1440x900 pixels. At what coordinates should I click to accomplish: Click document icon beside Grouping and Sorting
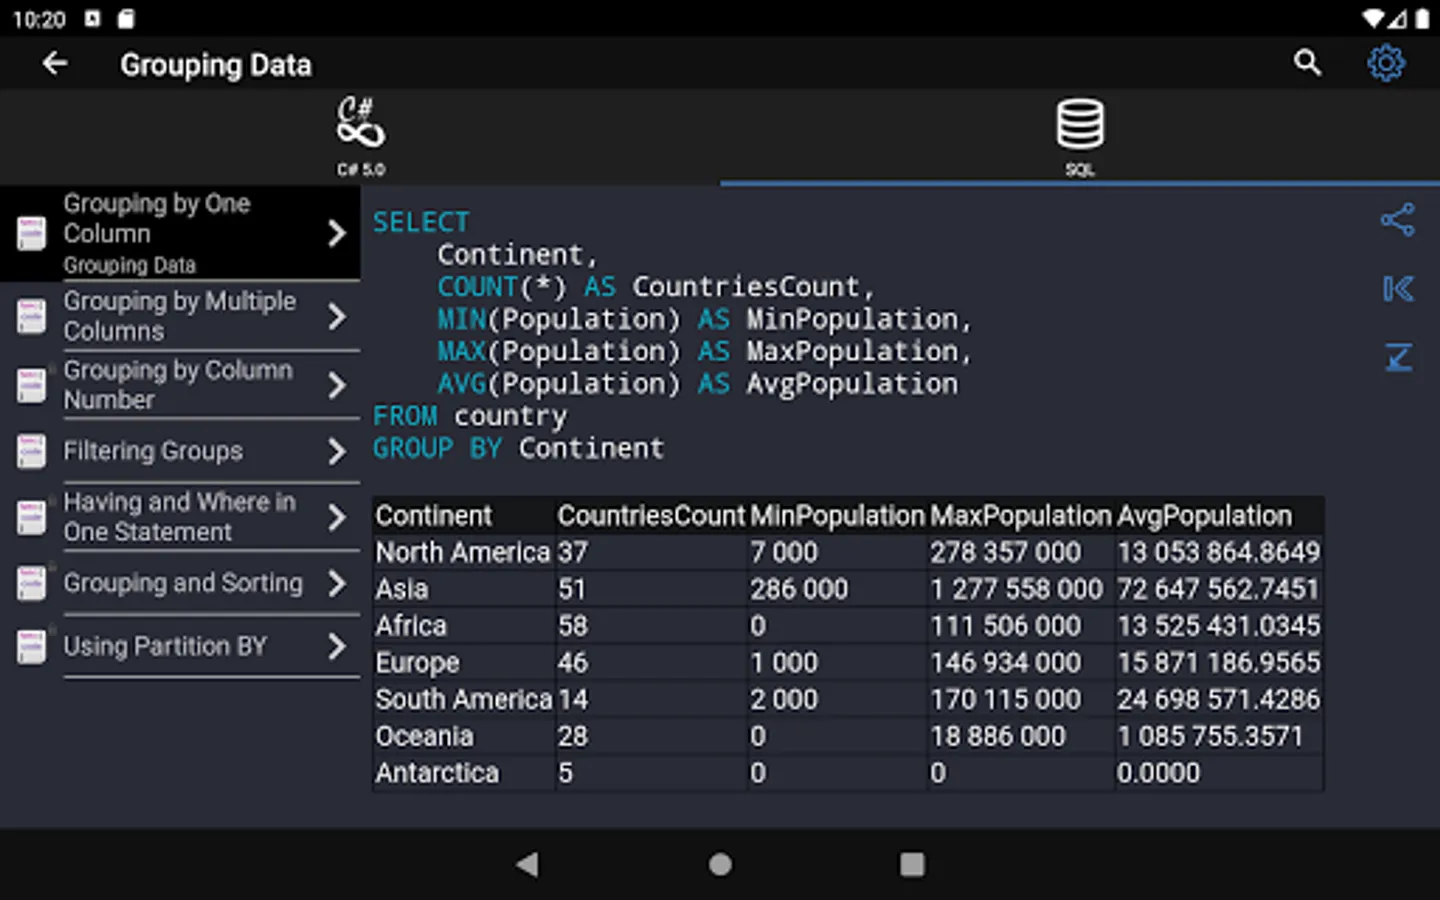click(x=31, y=583)
